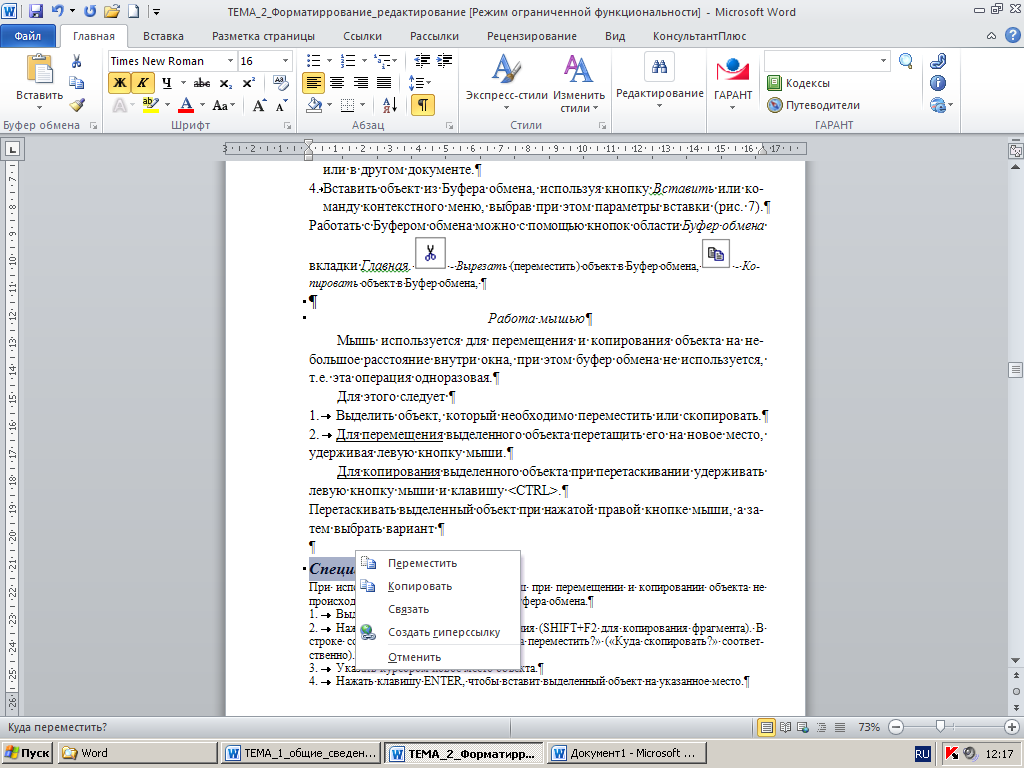Toggle italic К formatting
Viewport: 1024px width, 768px height.
pyautogui.click(x=142, y=83)
